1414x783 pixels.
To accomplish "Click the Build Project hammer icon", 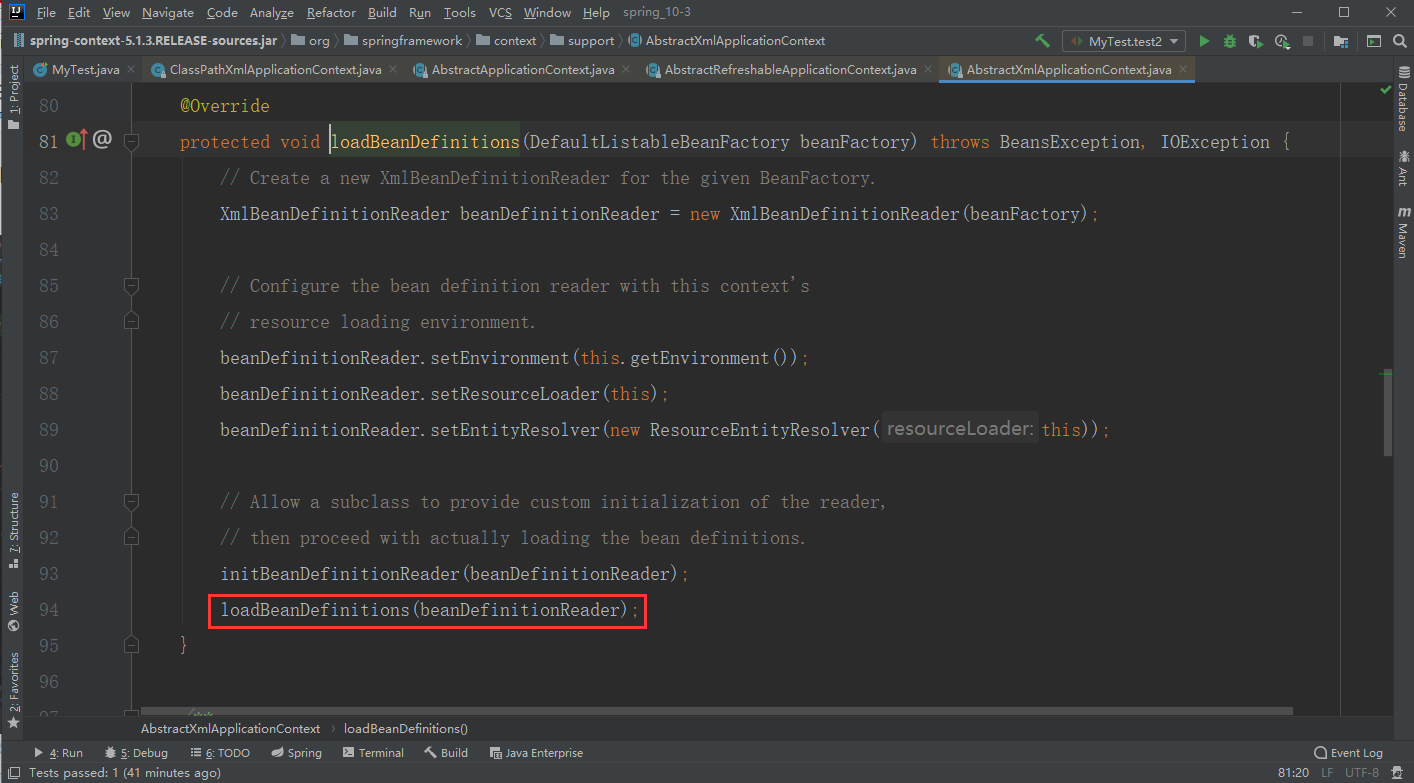I will (1042, 41).
